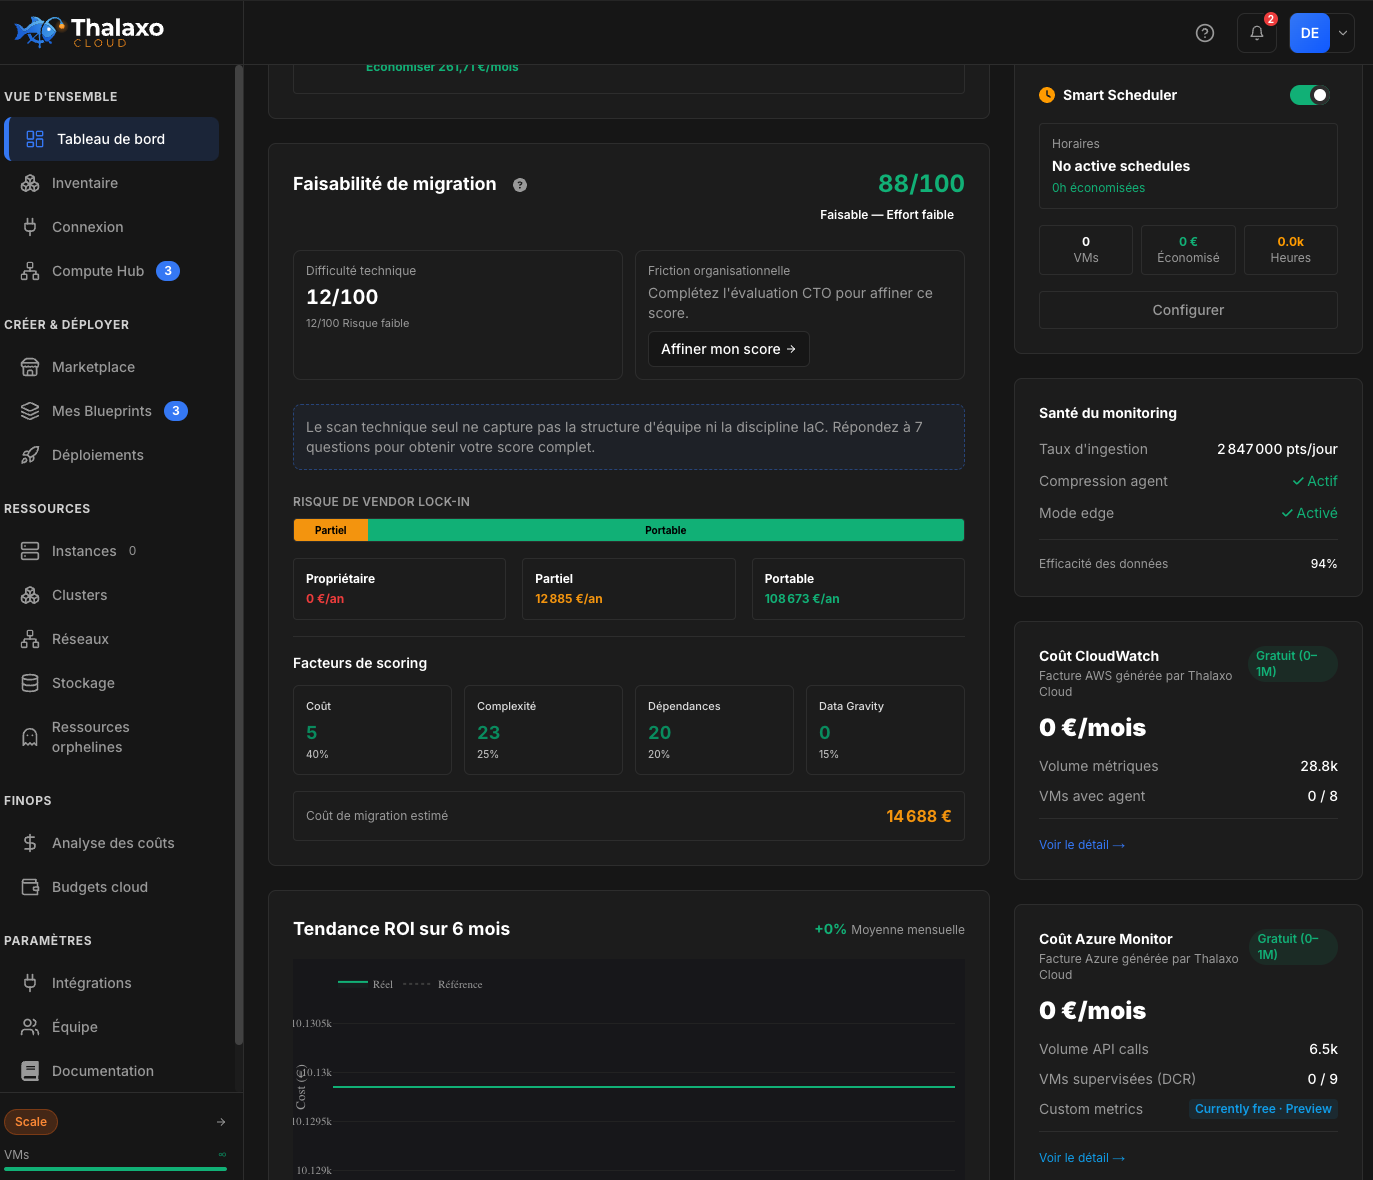Open the notifications bell icon
This screenshot has width=1373, height=1180.
[1257, 33]
